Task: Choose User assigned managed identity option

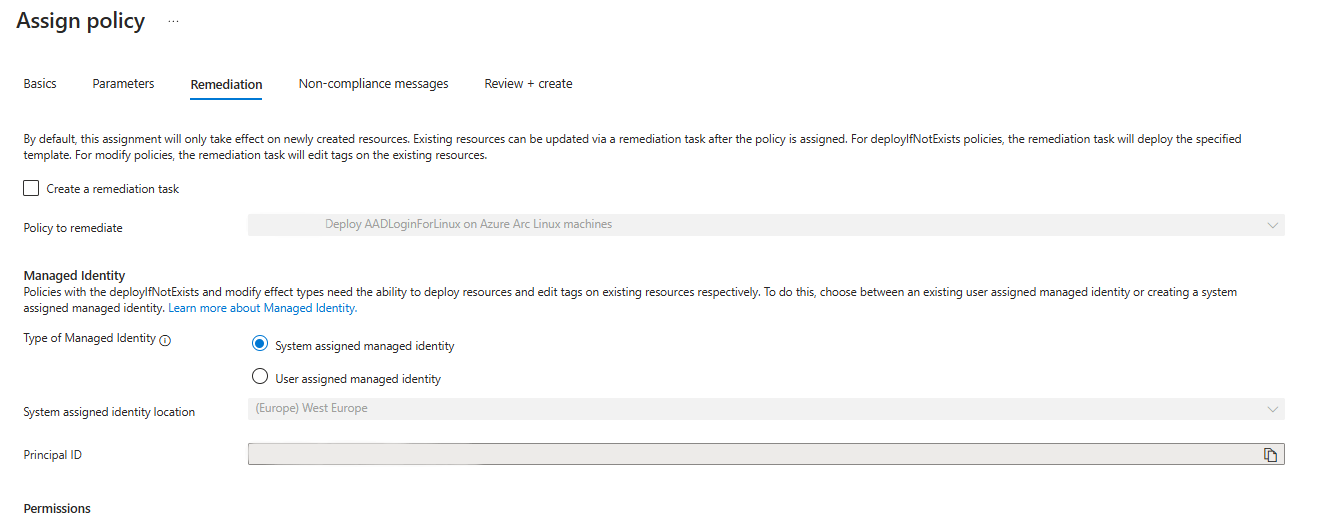Action: [x=260, y=377]
